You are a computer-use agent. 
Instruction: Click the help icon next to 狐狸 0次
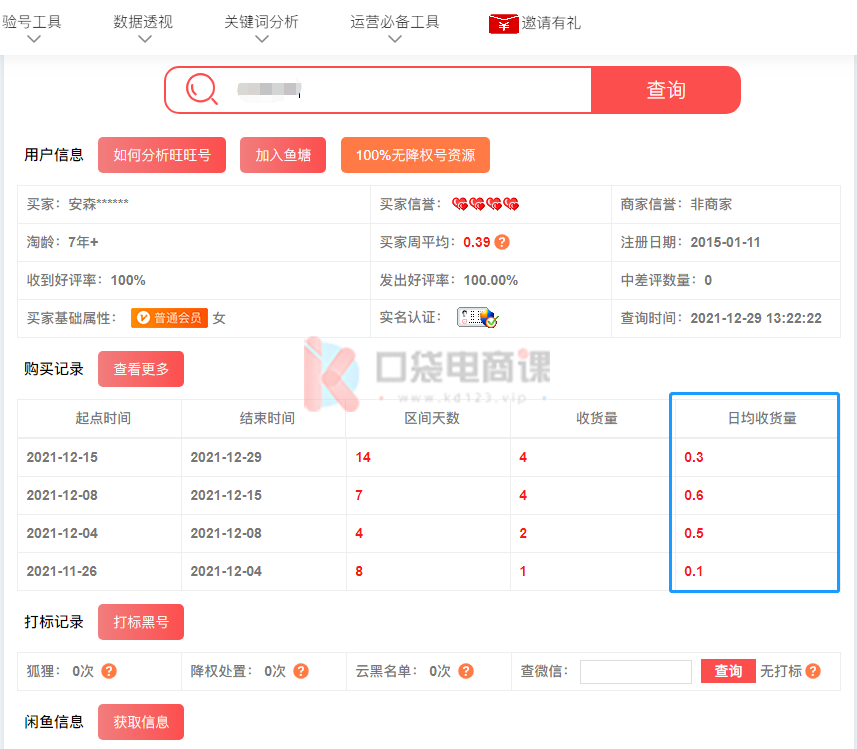109,671
